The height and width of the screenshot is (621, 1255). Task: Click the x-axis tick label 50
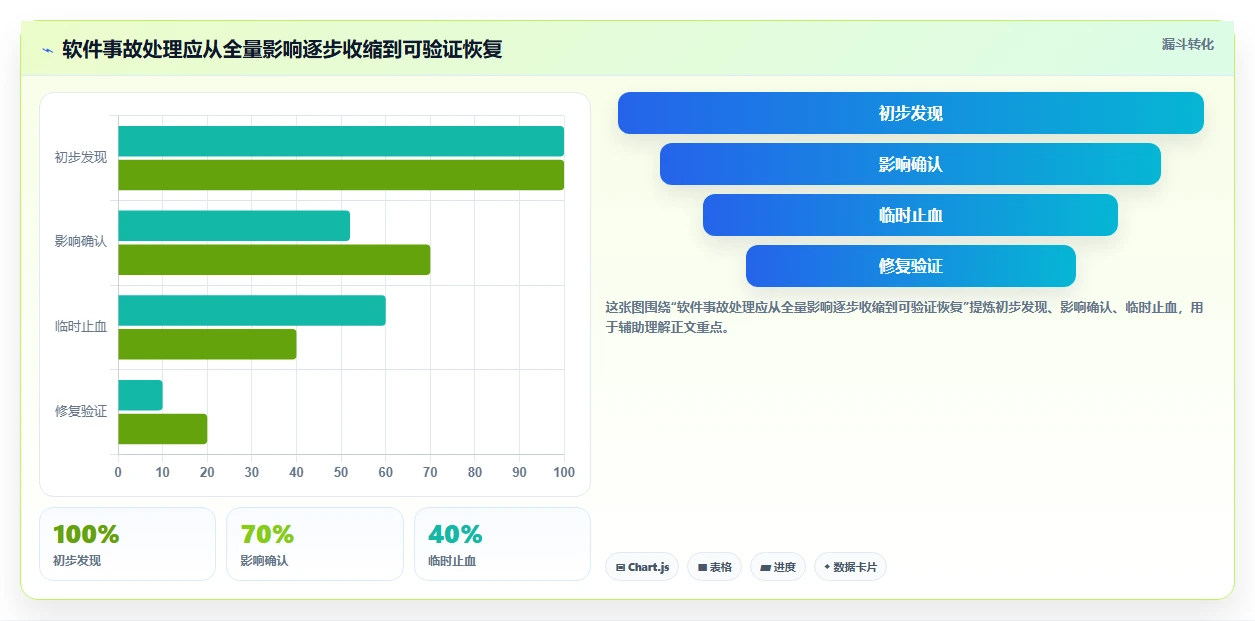click(341, 473)
